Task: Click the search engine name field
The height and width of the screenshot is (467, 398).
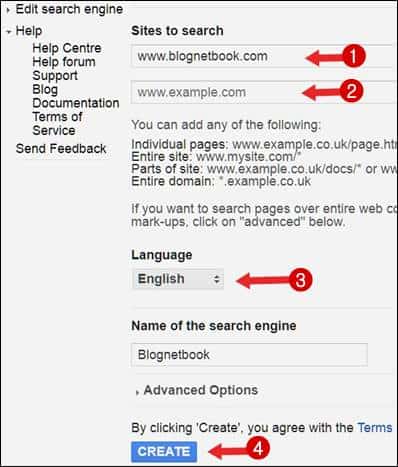Action: tap(249, 355)
